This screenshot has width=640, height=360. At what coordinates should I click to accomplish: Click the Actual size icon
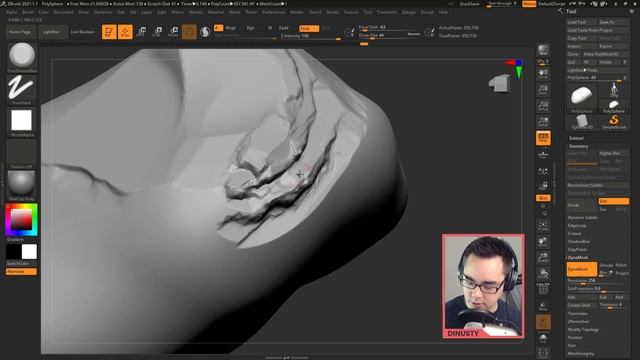coord(543,106)
